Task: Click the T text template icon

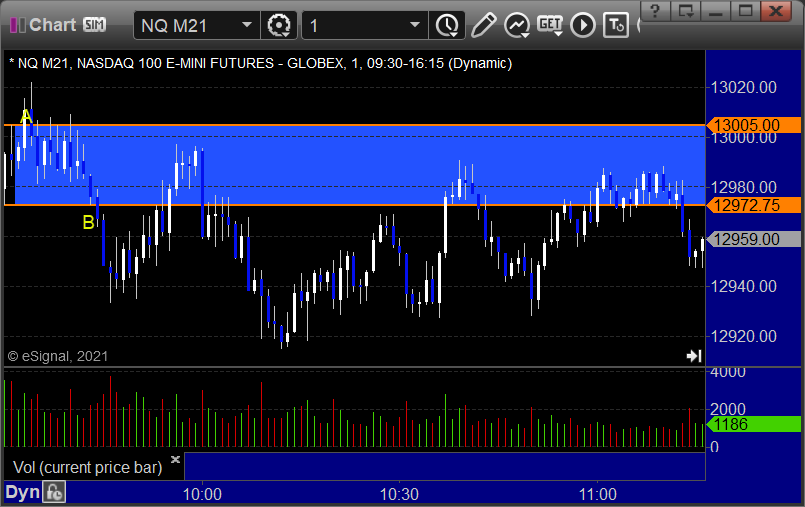Action: pos(616,25)
